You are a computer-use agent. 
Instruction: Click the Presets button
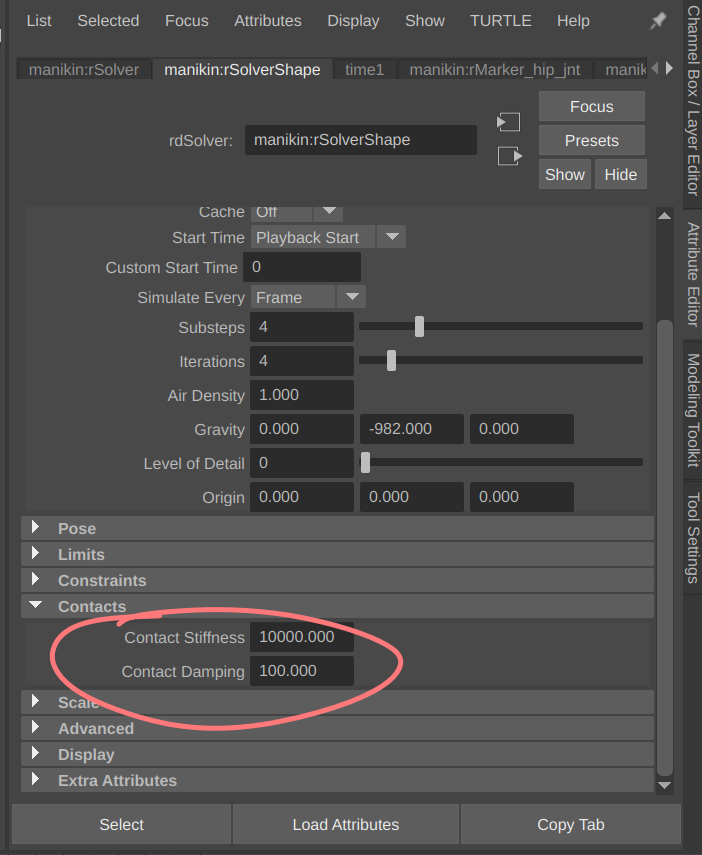592,140
